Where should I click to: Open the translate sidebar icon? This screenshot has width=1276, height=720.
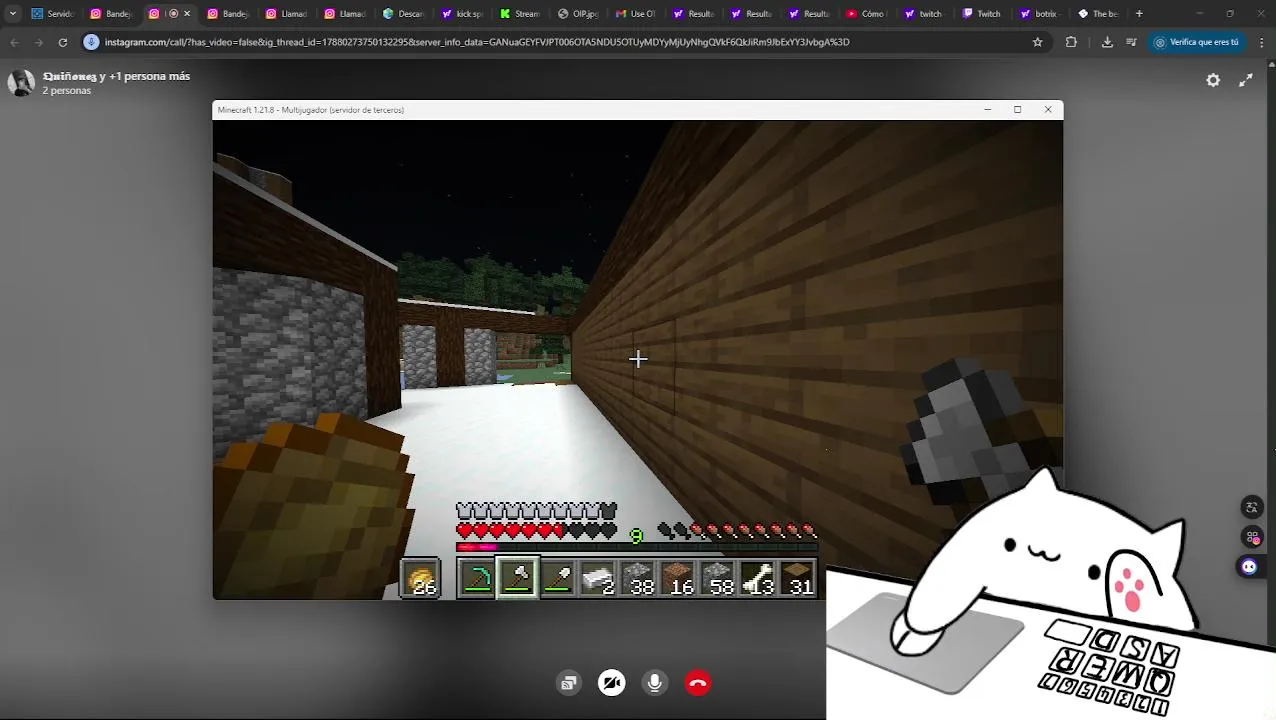[1250, 507]
